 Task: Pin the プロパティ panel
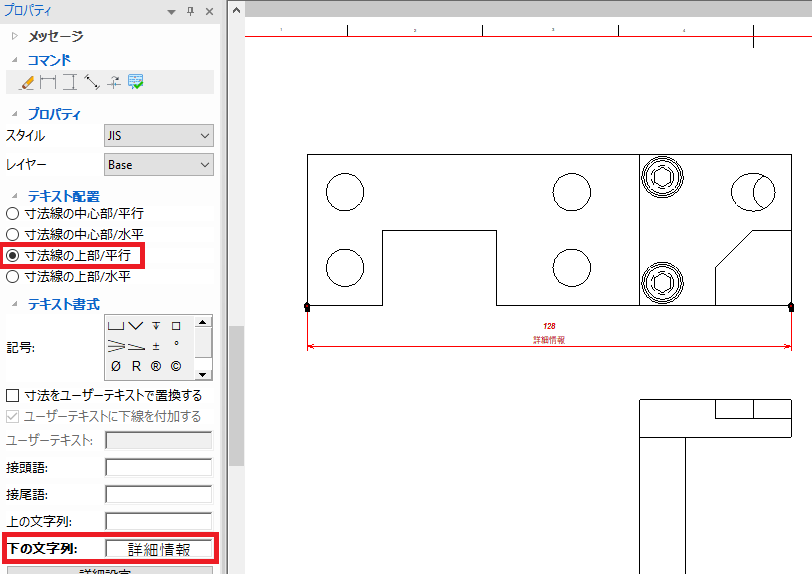[x=190, y=11]
